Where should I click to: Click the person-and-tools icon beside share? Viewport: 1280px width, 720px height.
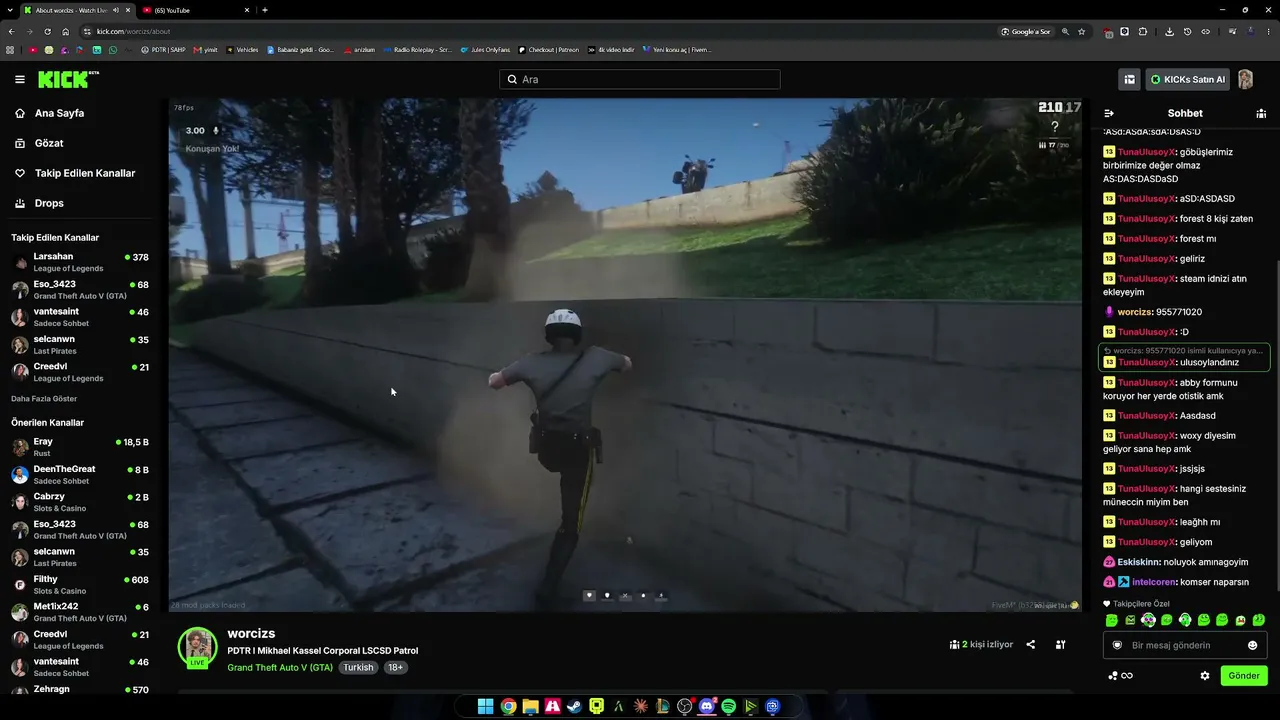1061,645
